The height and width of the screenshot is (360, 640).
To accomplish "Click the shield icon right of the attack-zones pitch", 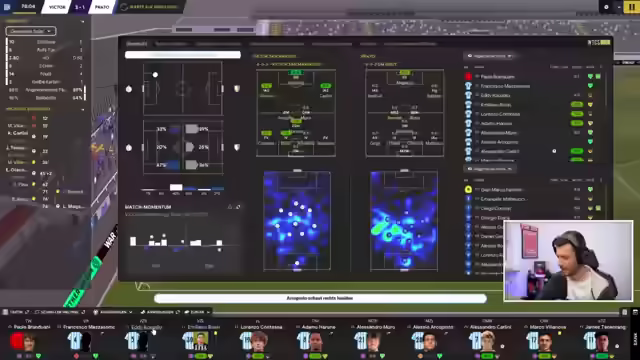I will coord(237,147).
